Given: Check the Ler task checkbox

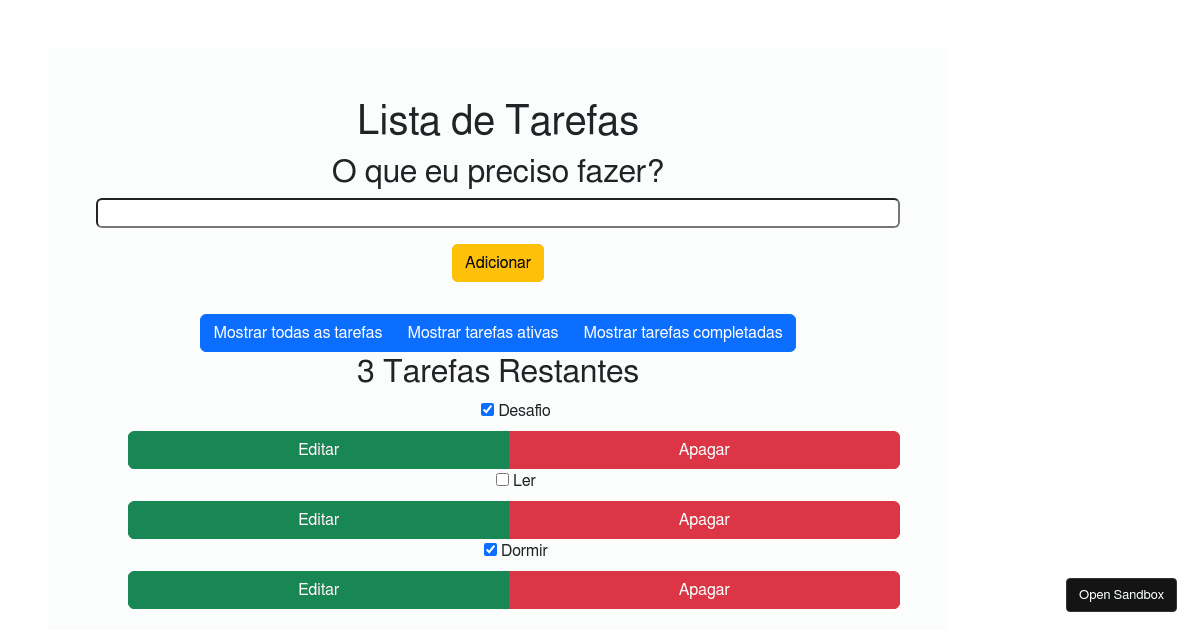Looking at the screenshot, I should [502, 479].
